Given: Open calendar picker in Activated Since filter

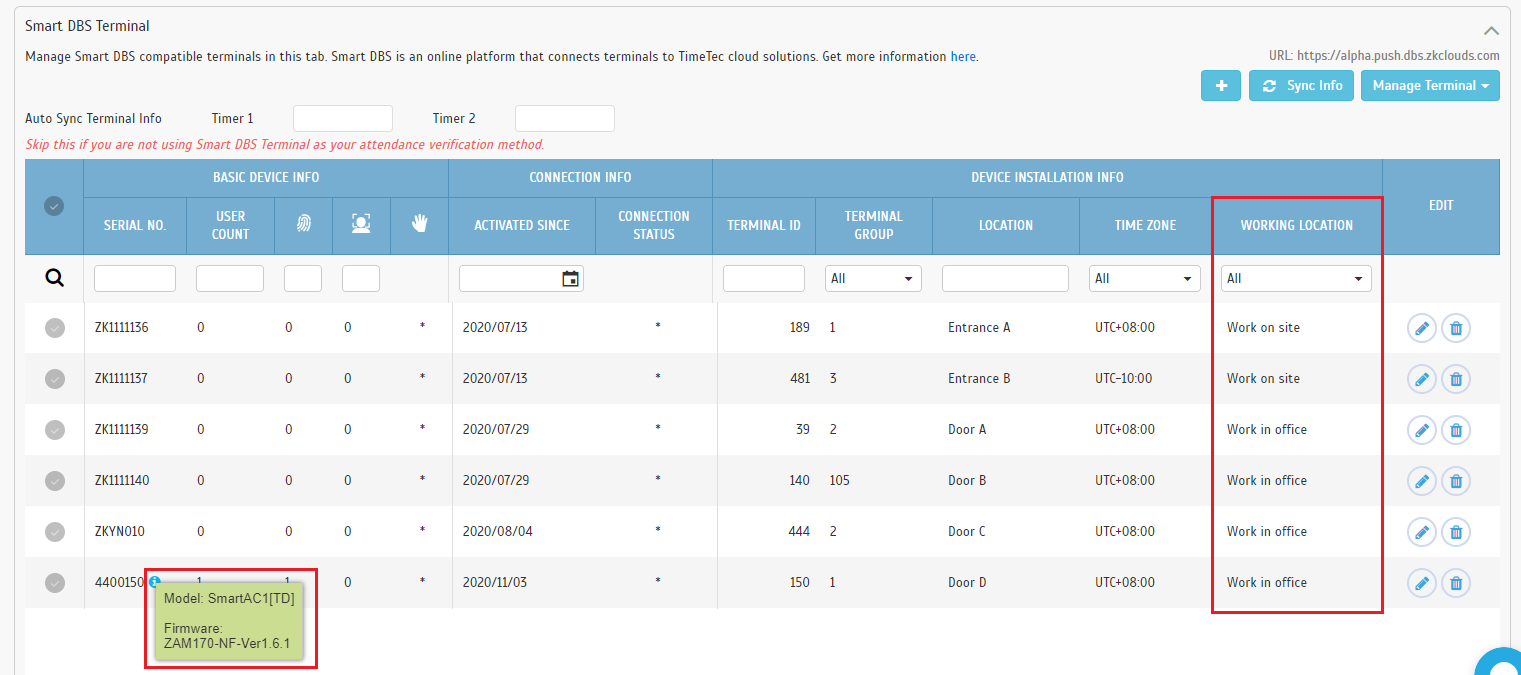Looking at the screenshot, I should pos(570,279).
